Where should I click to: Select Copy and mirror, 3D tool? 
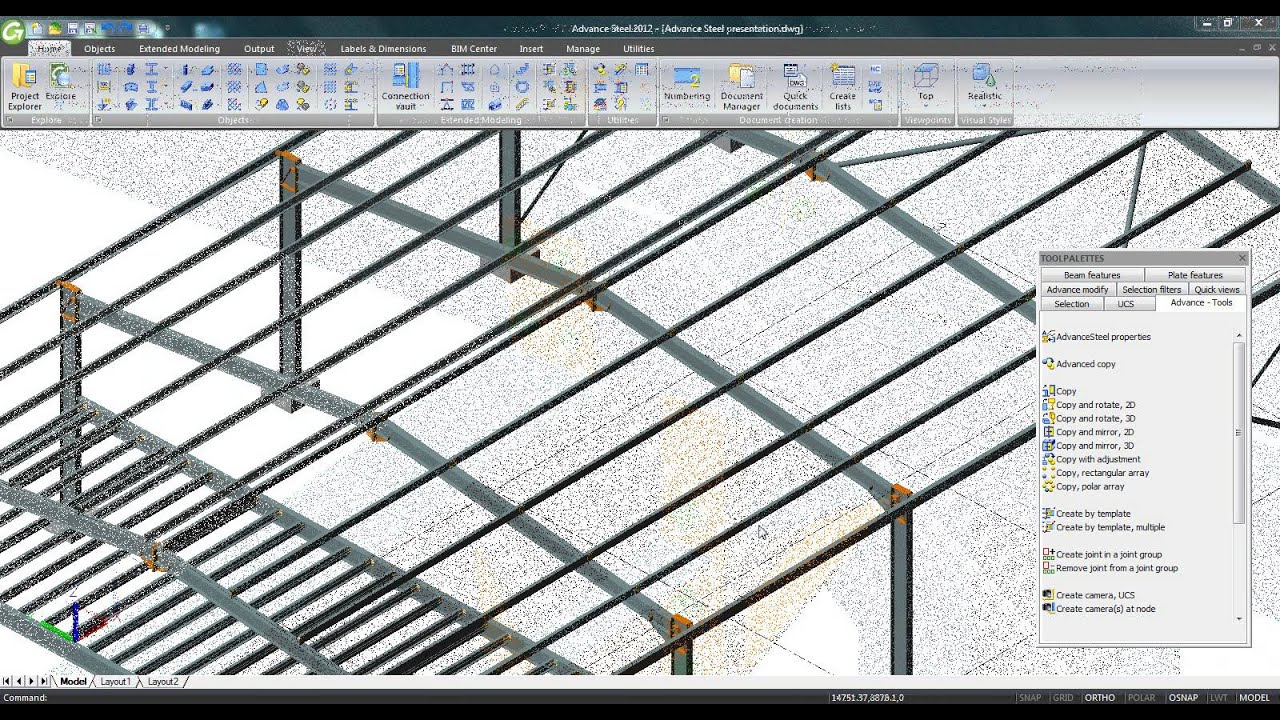pos(1097,445)
